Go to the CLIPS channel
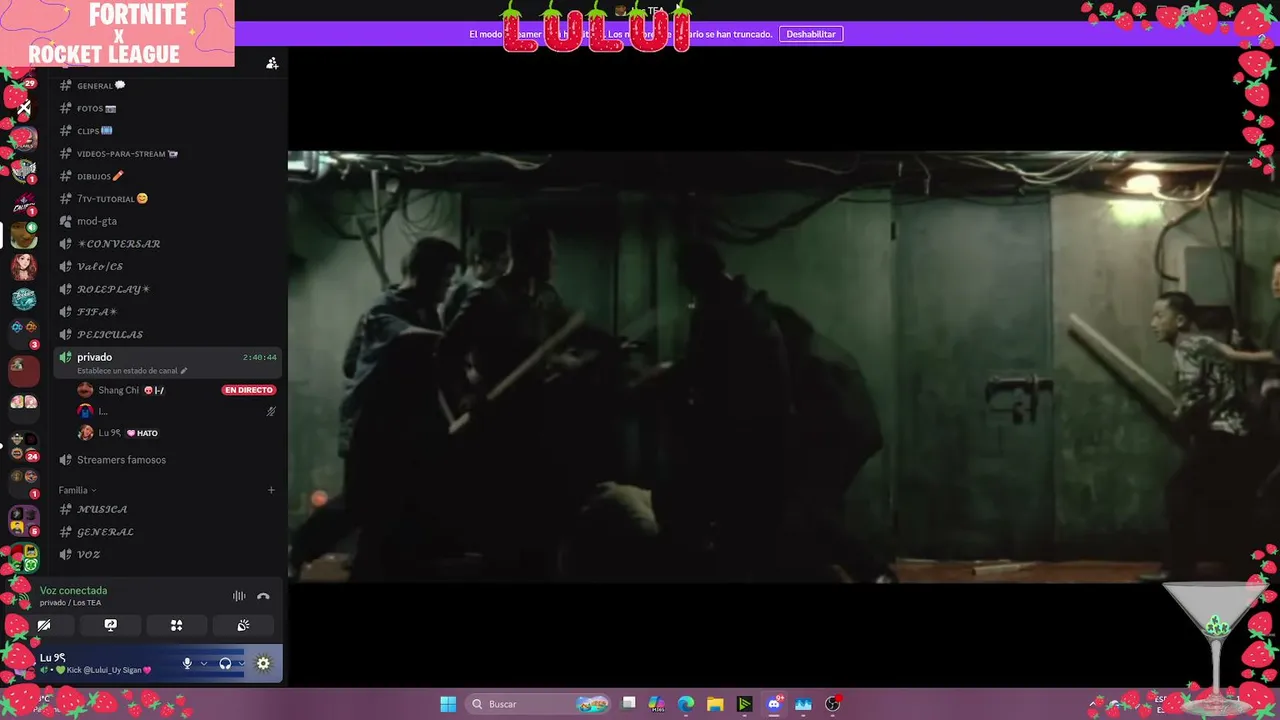1280x720 pixels. point(166,131)
